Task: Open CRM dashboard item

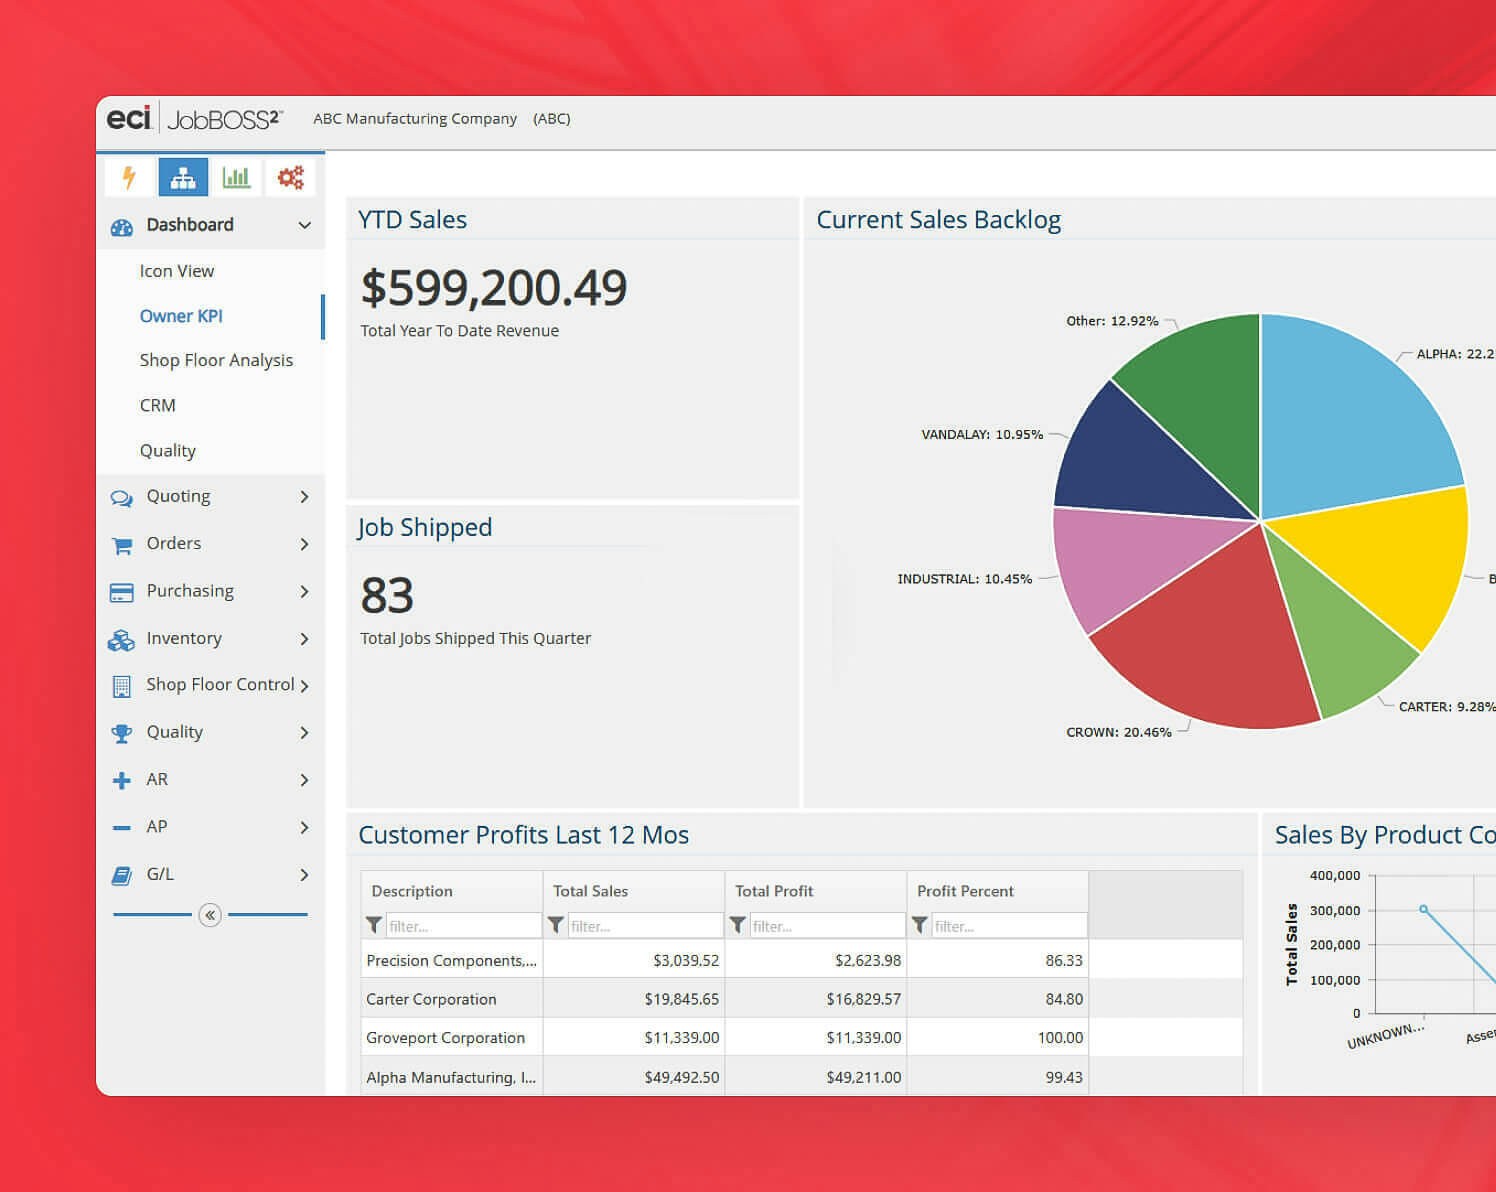Action: tap(158, 405)
